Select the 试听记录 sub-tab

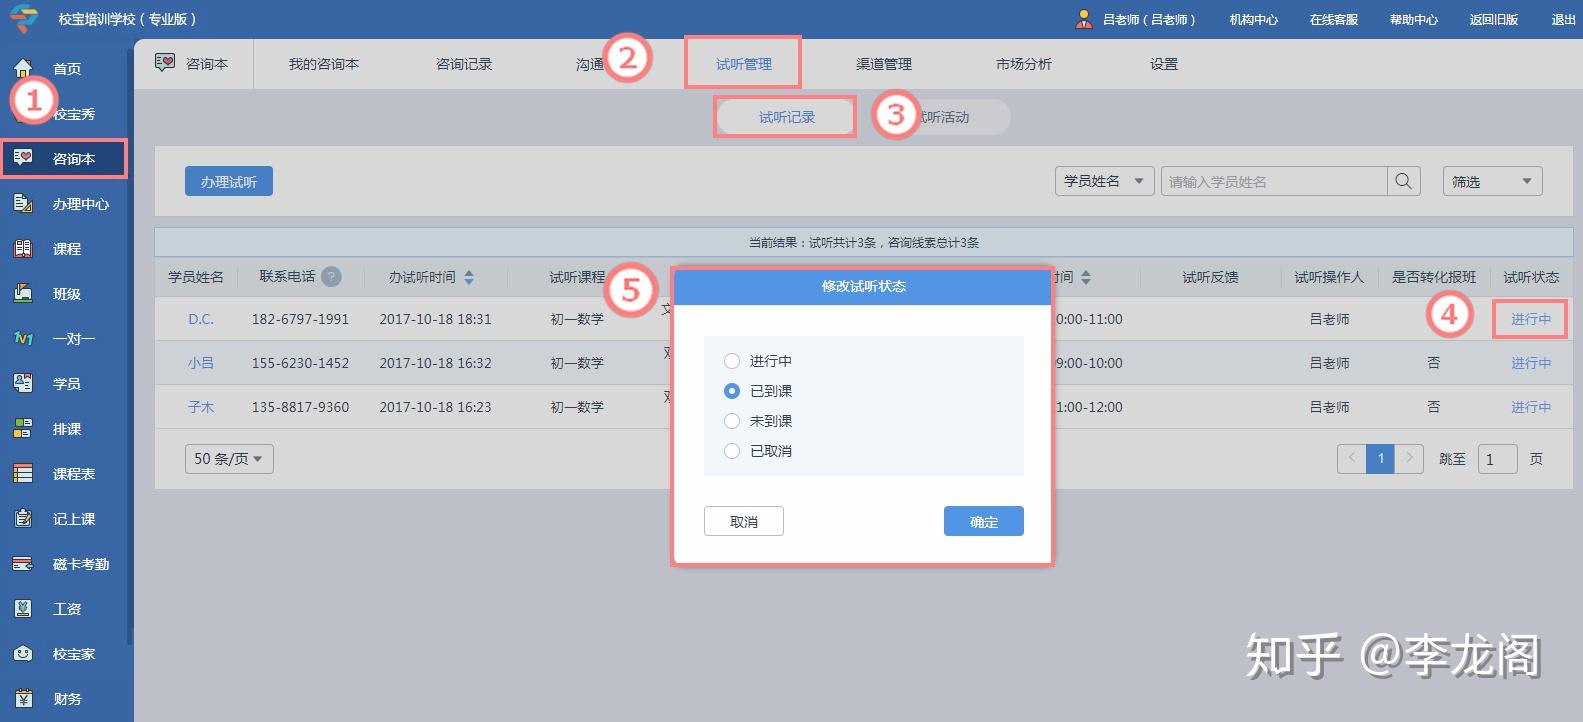tap(787, 117)
